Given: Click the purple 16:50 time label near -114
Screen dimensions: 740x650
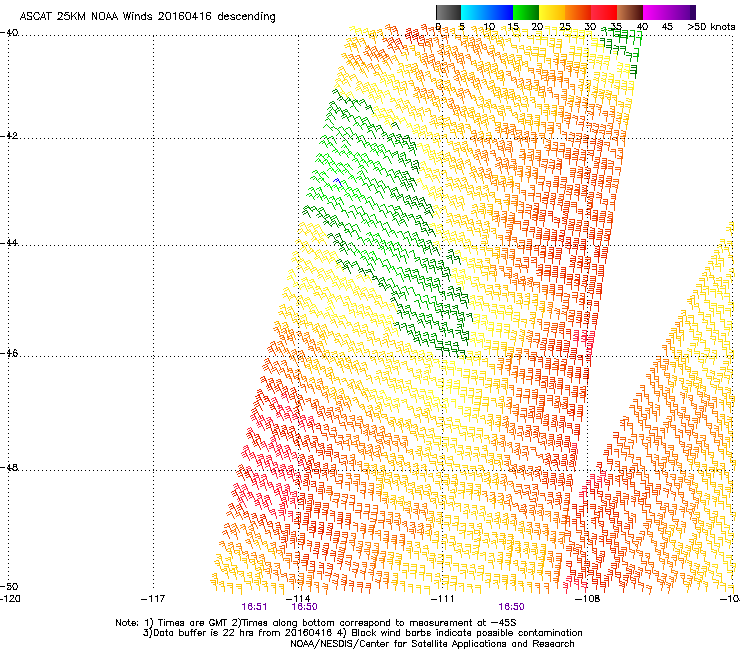Looking at the screenshot, I should point(304,607).
